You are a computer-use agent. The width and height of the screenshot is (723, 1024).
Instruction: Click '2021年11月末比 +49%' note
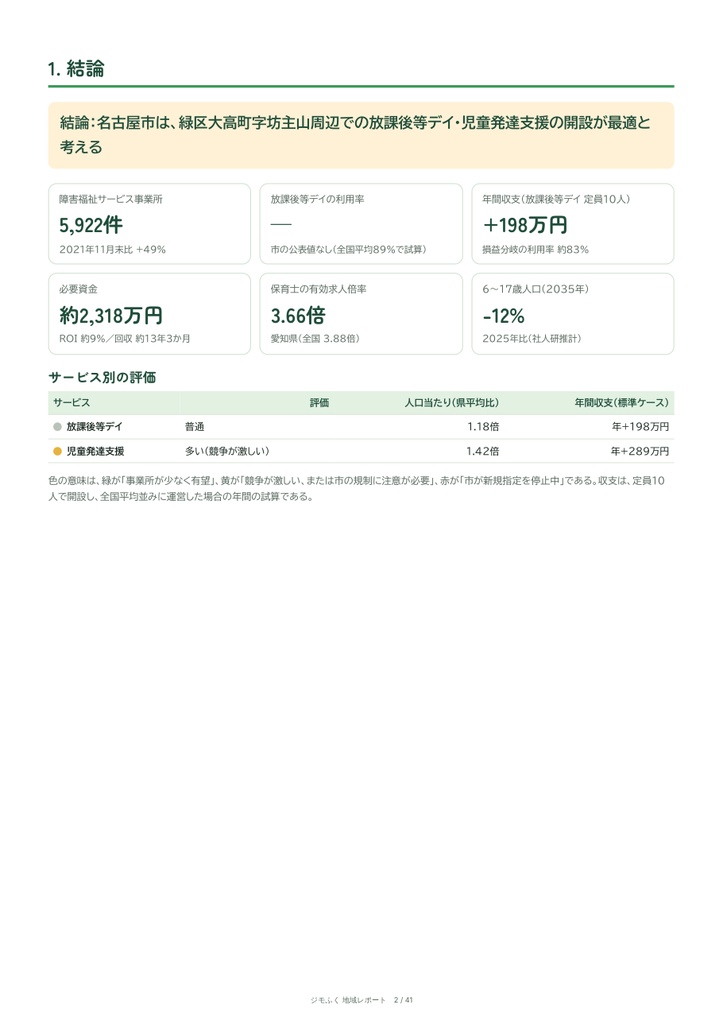[112, 249]
